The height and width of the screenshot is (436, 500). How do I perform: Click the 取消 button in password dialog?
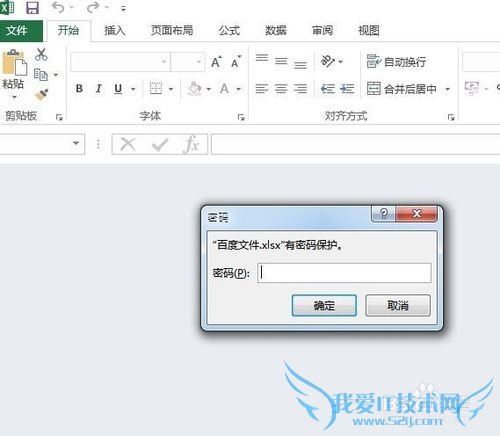click(x=398, y=305)
